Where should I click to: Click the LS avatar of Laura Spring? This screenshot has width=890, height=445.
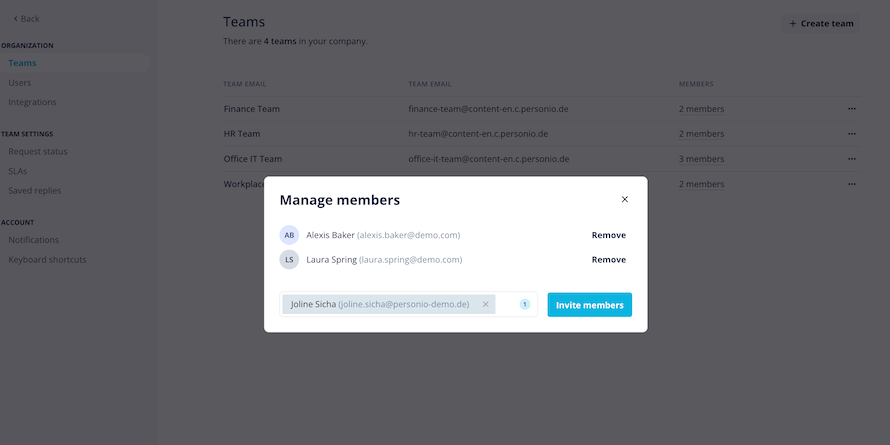(289, 259)
